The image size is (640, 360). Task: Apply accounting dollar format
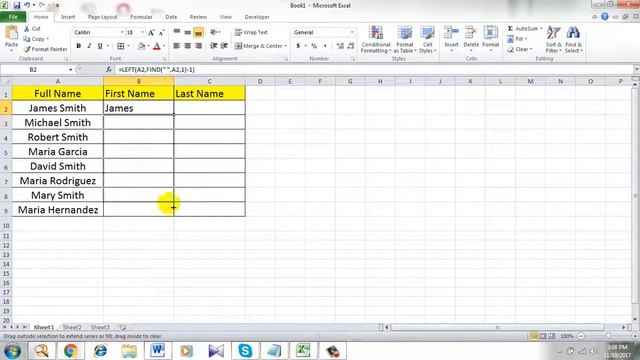[x=298, y=46]
